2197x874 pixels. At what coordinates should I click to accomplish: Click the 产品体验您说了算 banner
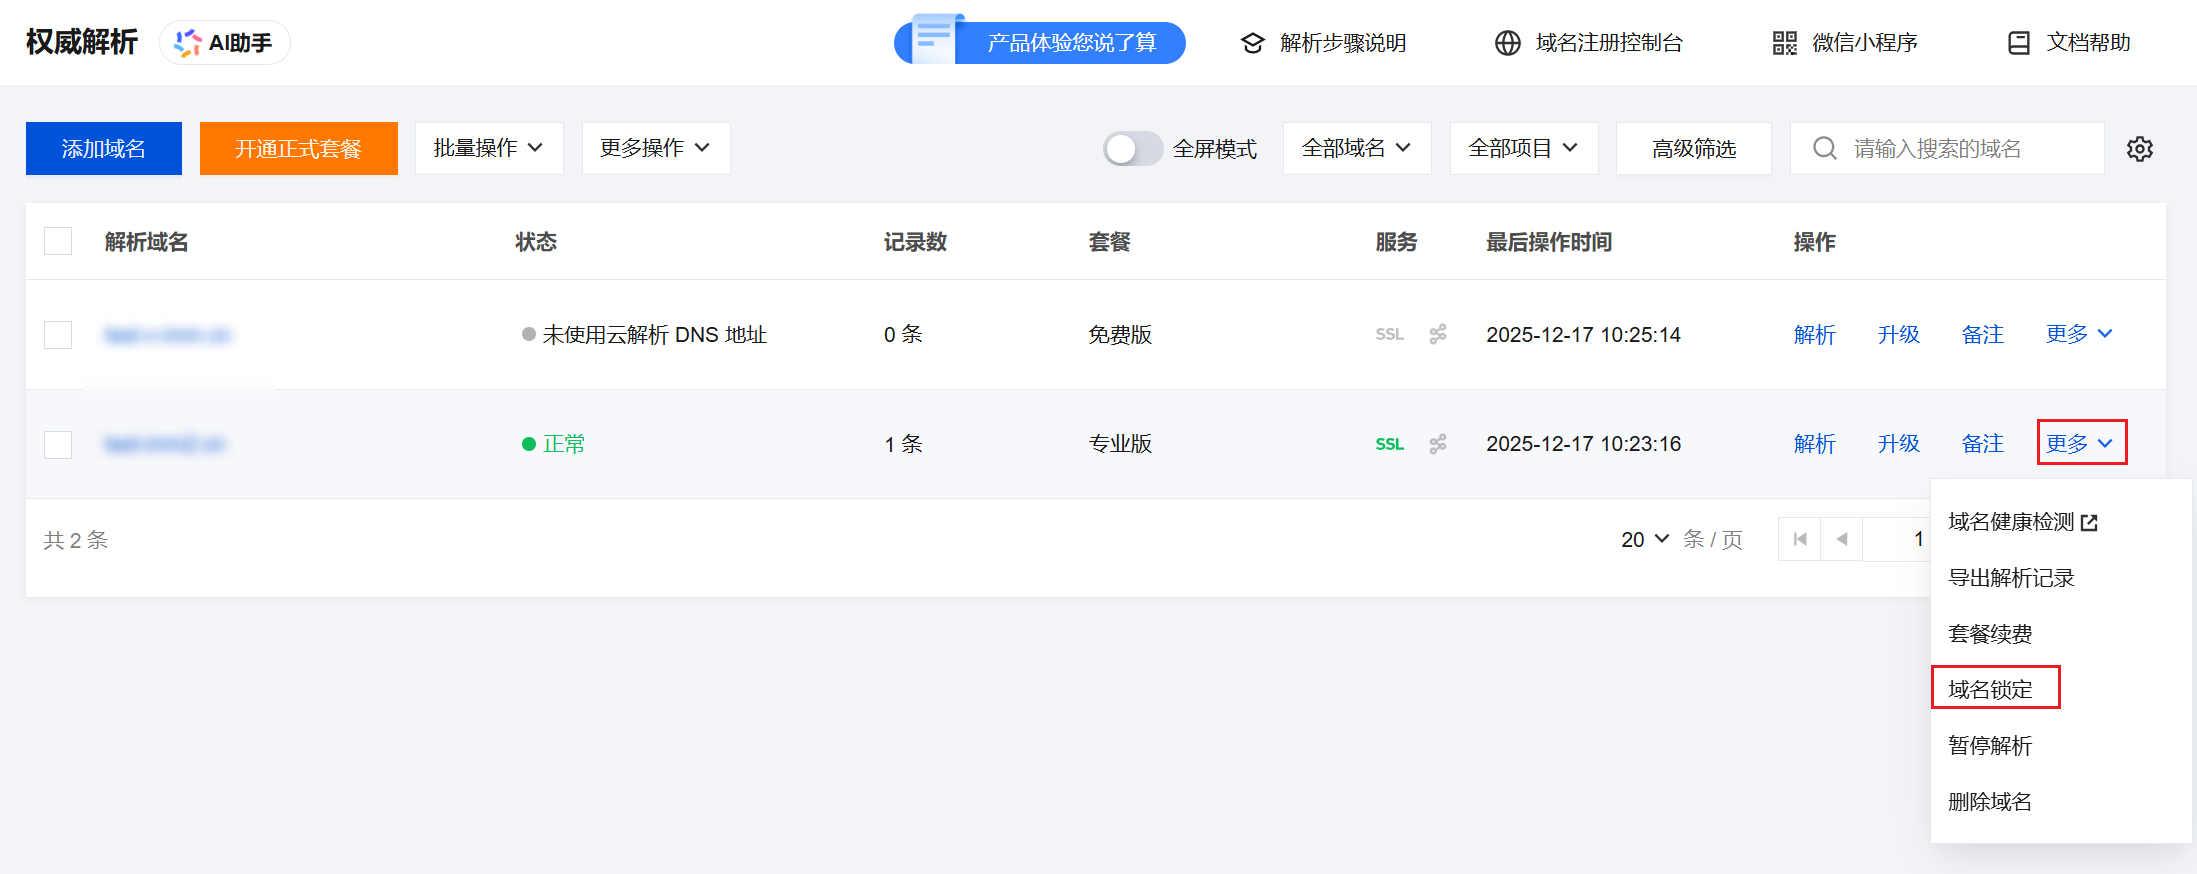1040,42
